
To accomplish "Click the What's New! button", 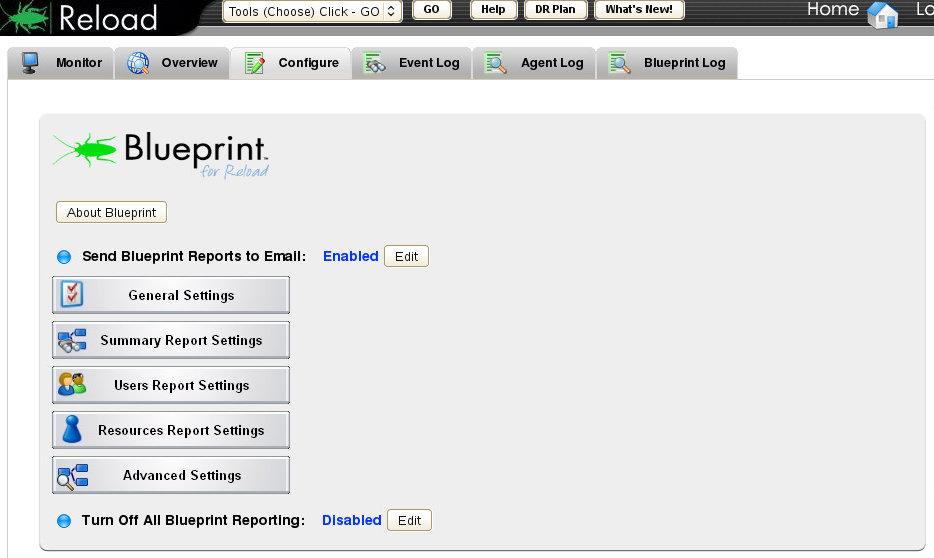I will [x=639, y=10].
